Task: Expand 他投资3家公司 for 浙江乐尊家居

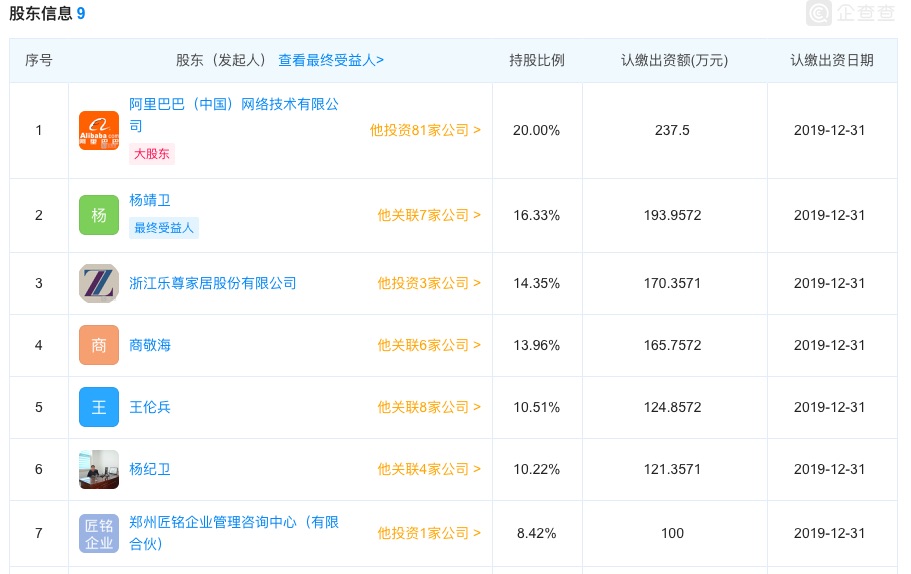Action: 429,283
